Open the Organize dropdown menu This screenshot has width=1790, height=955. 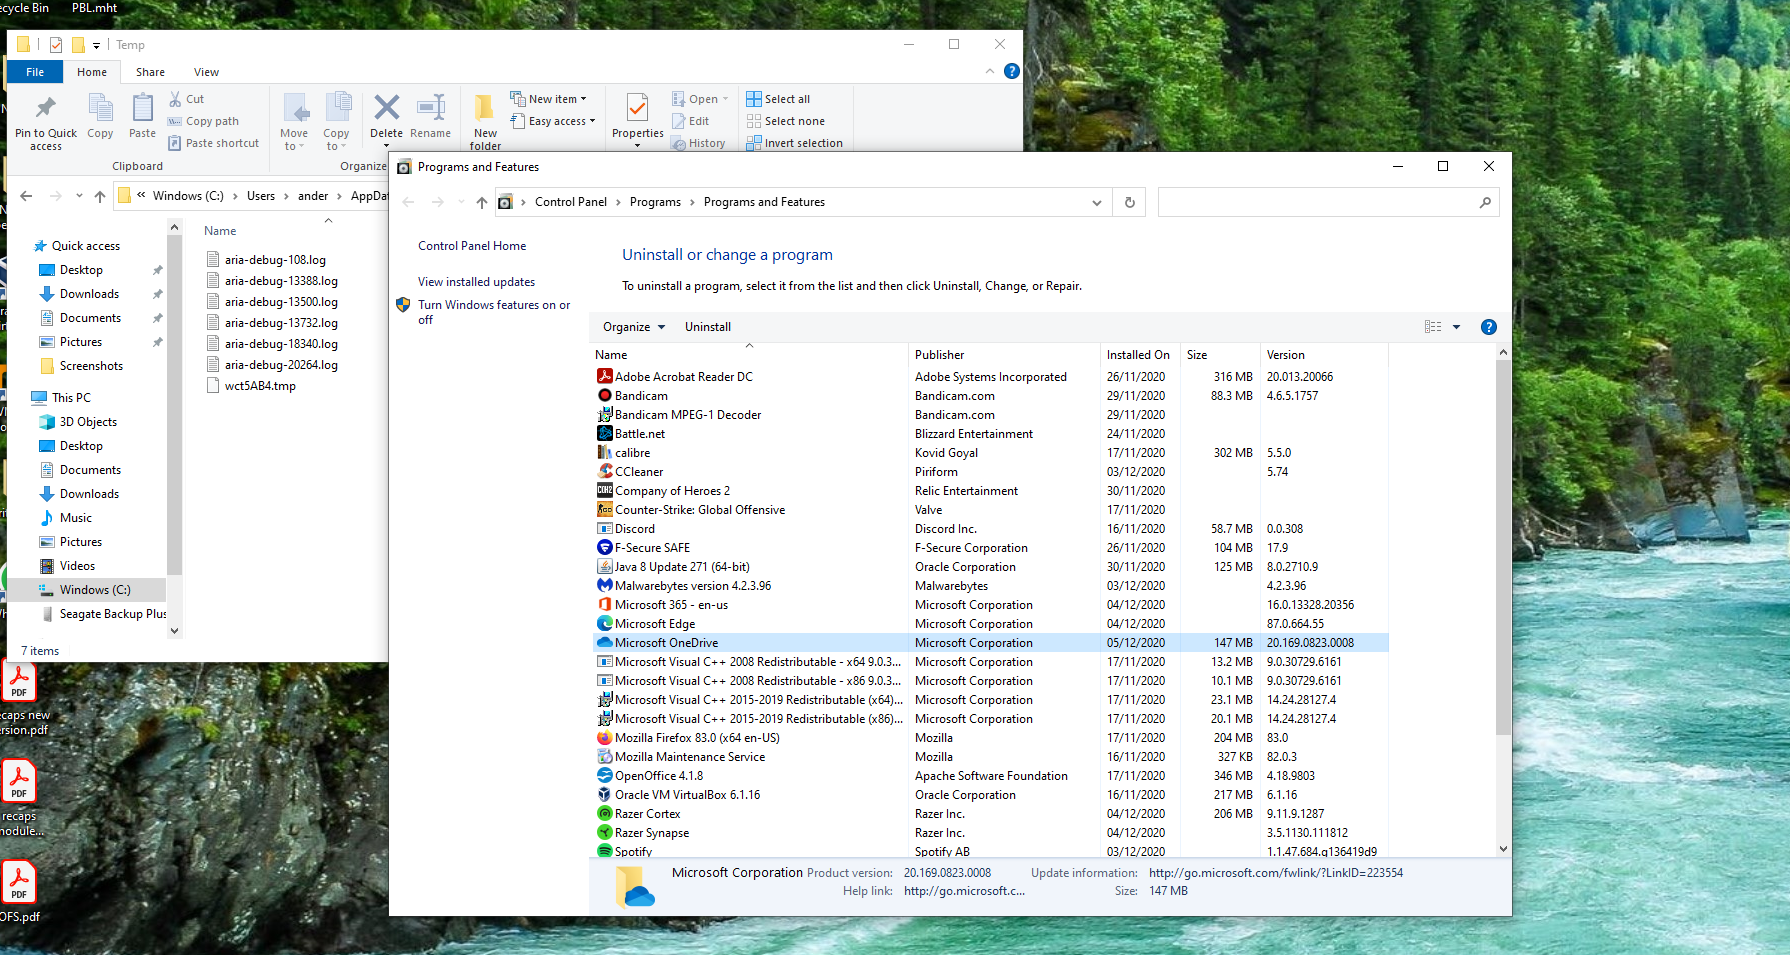[634, 327]
